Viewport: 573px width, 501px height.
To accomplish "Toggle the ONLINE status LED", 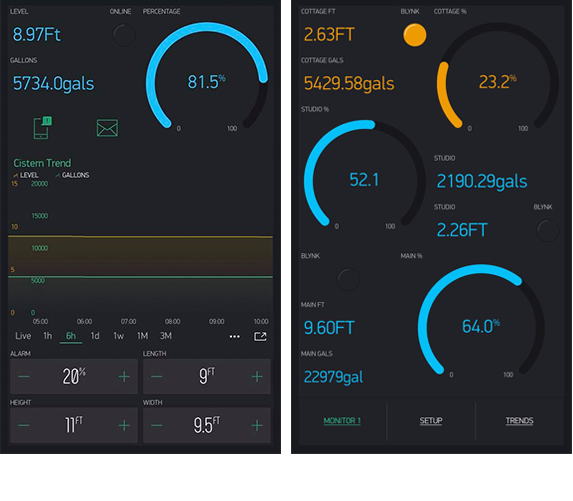I will coord(124,35).
